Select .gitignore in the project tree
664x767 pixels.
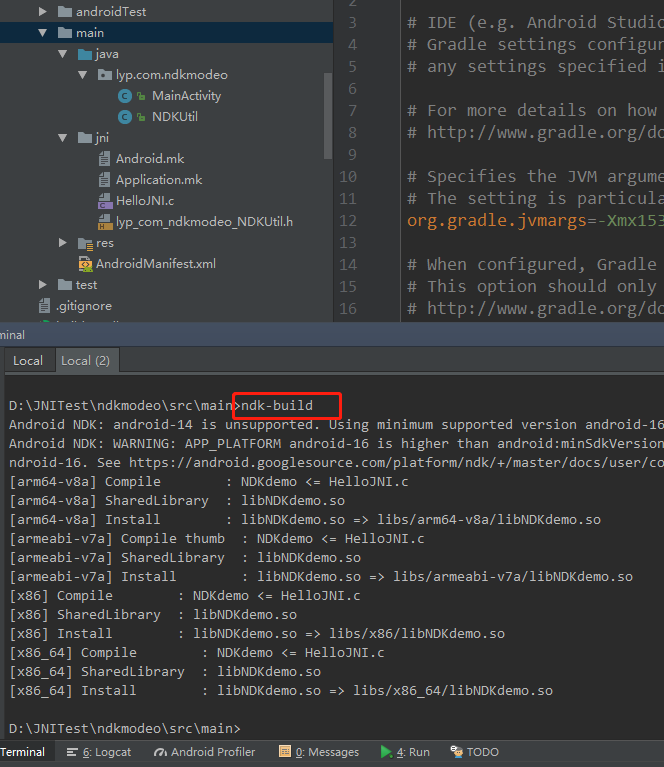(x=84, y=306)
